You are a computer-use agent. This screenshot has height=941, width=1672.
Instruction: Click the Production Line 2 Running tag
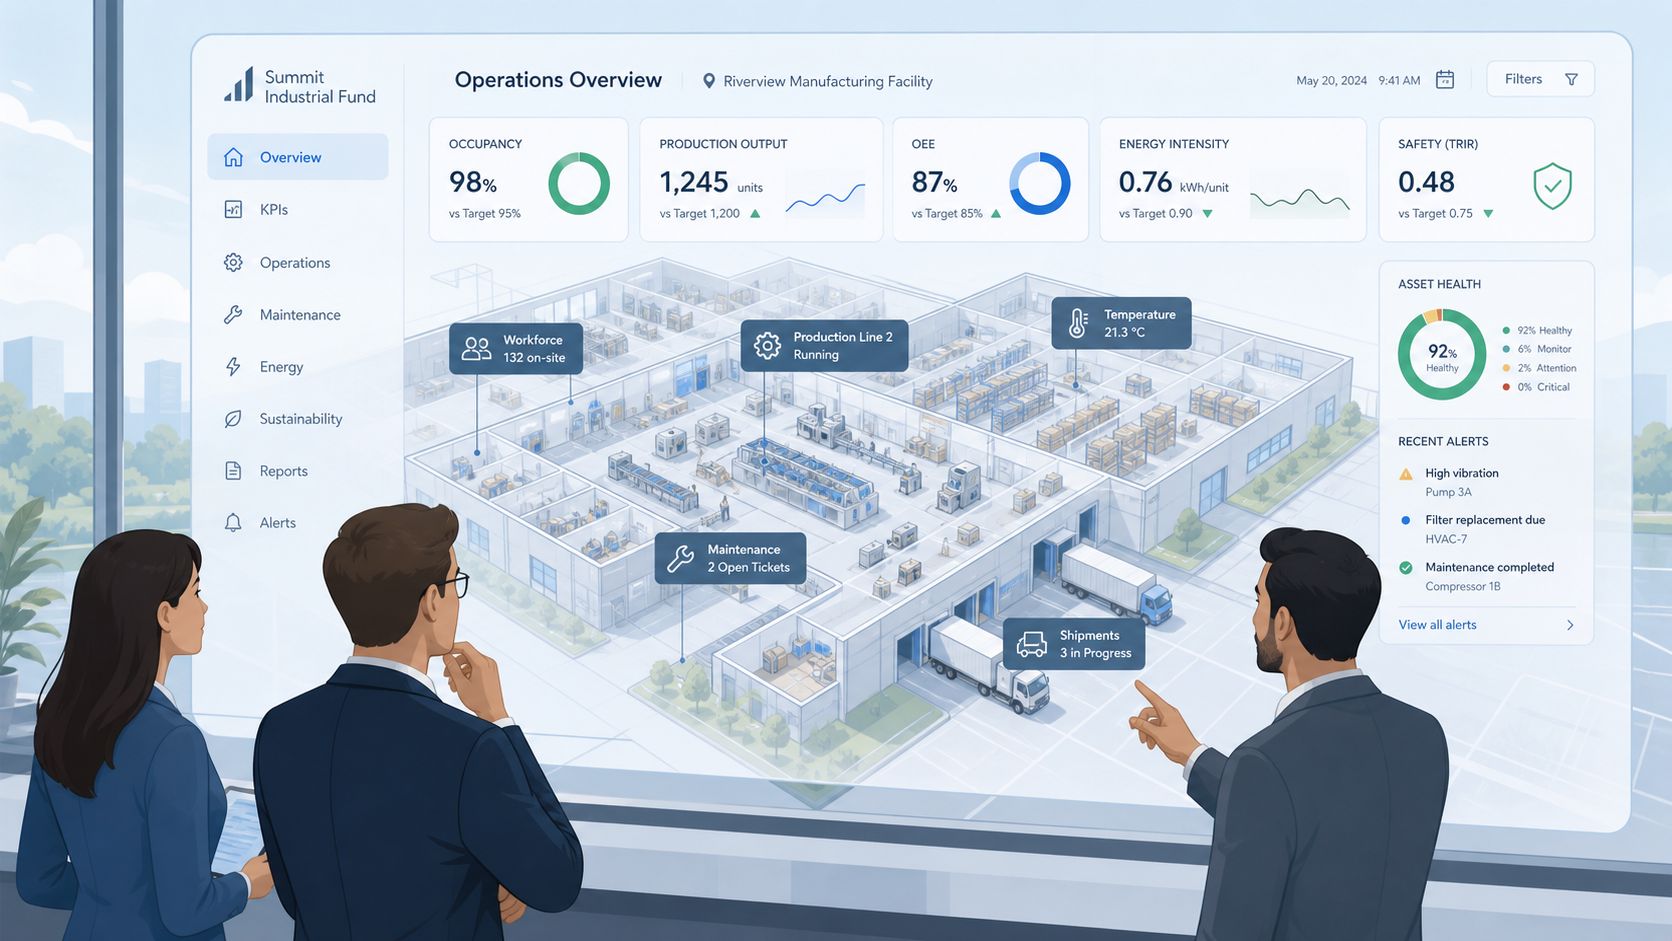coord(824,346)
